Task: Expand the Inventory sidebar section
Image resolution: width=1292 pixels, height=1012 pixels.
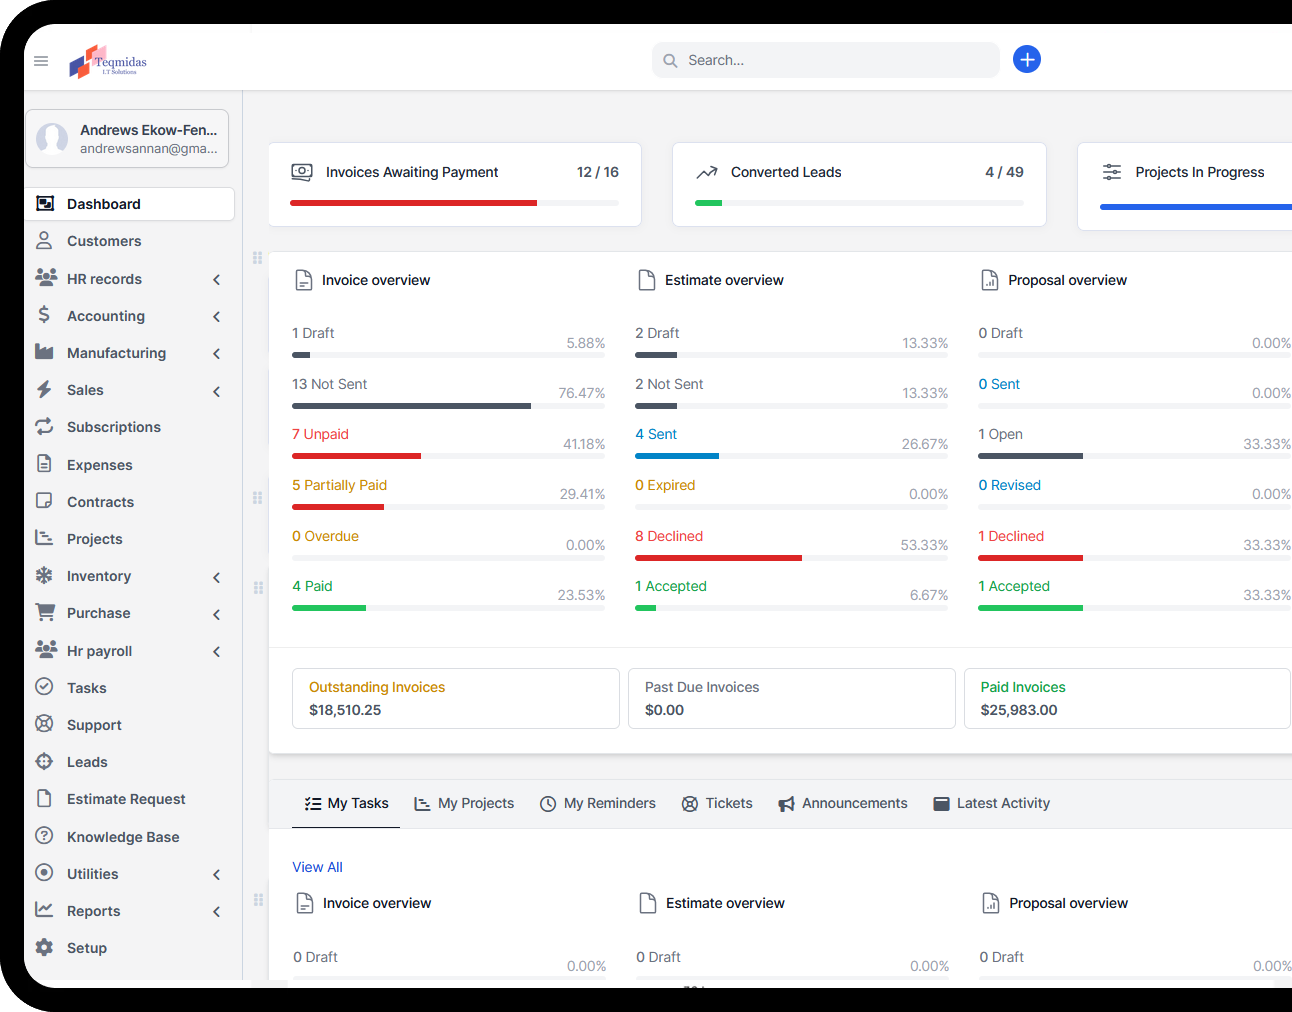Action: [216, 577]
